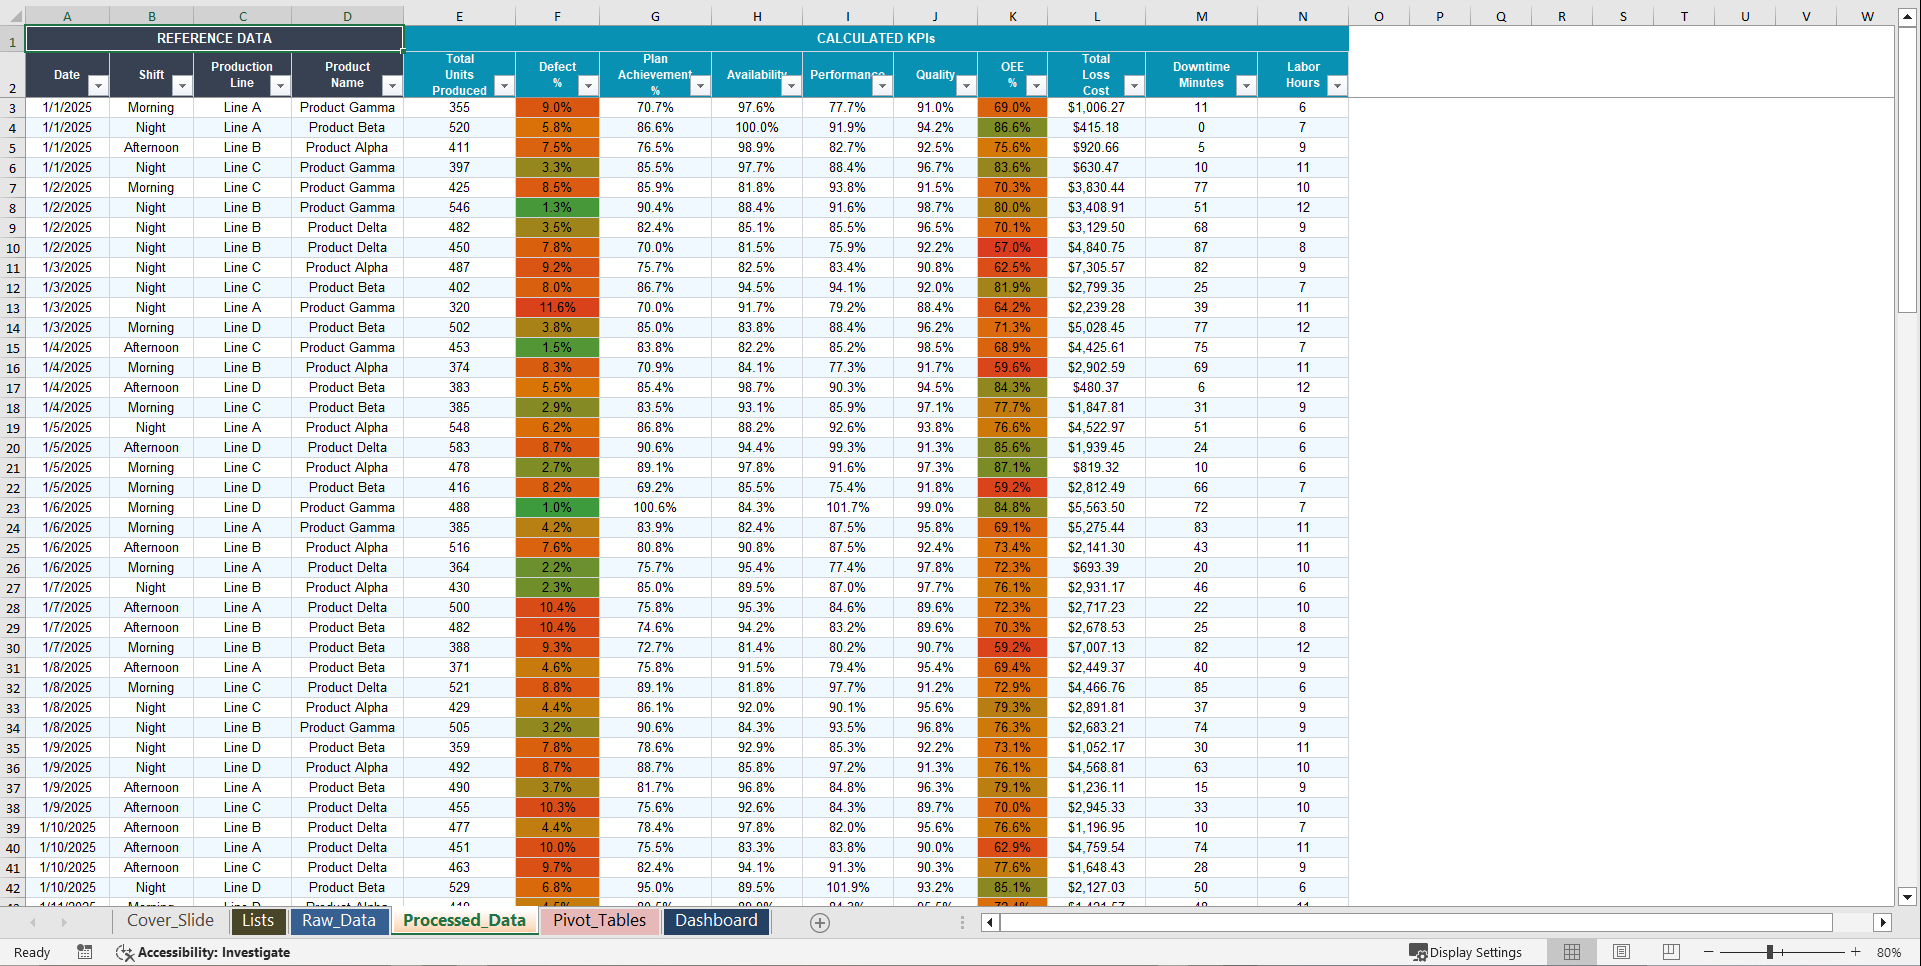Add a new worksheet with the plus icon
Screen dimensions: 1921x966
tap(819, 922)
